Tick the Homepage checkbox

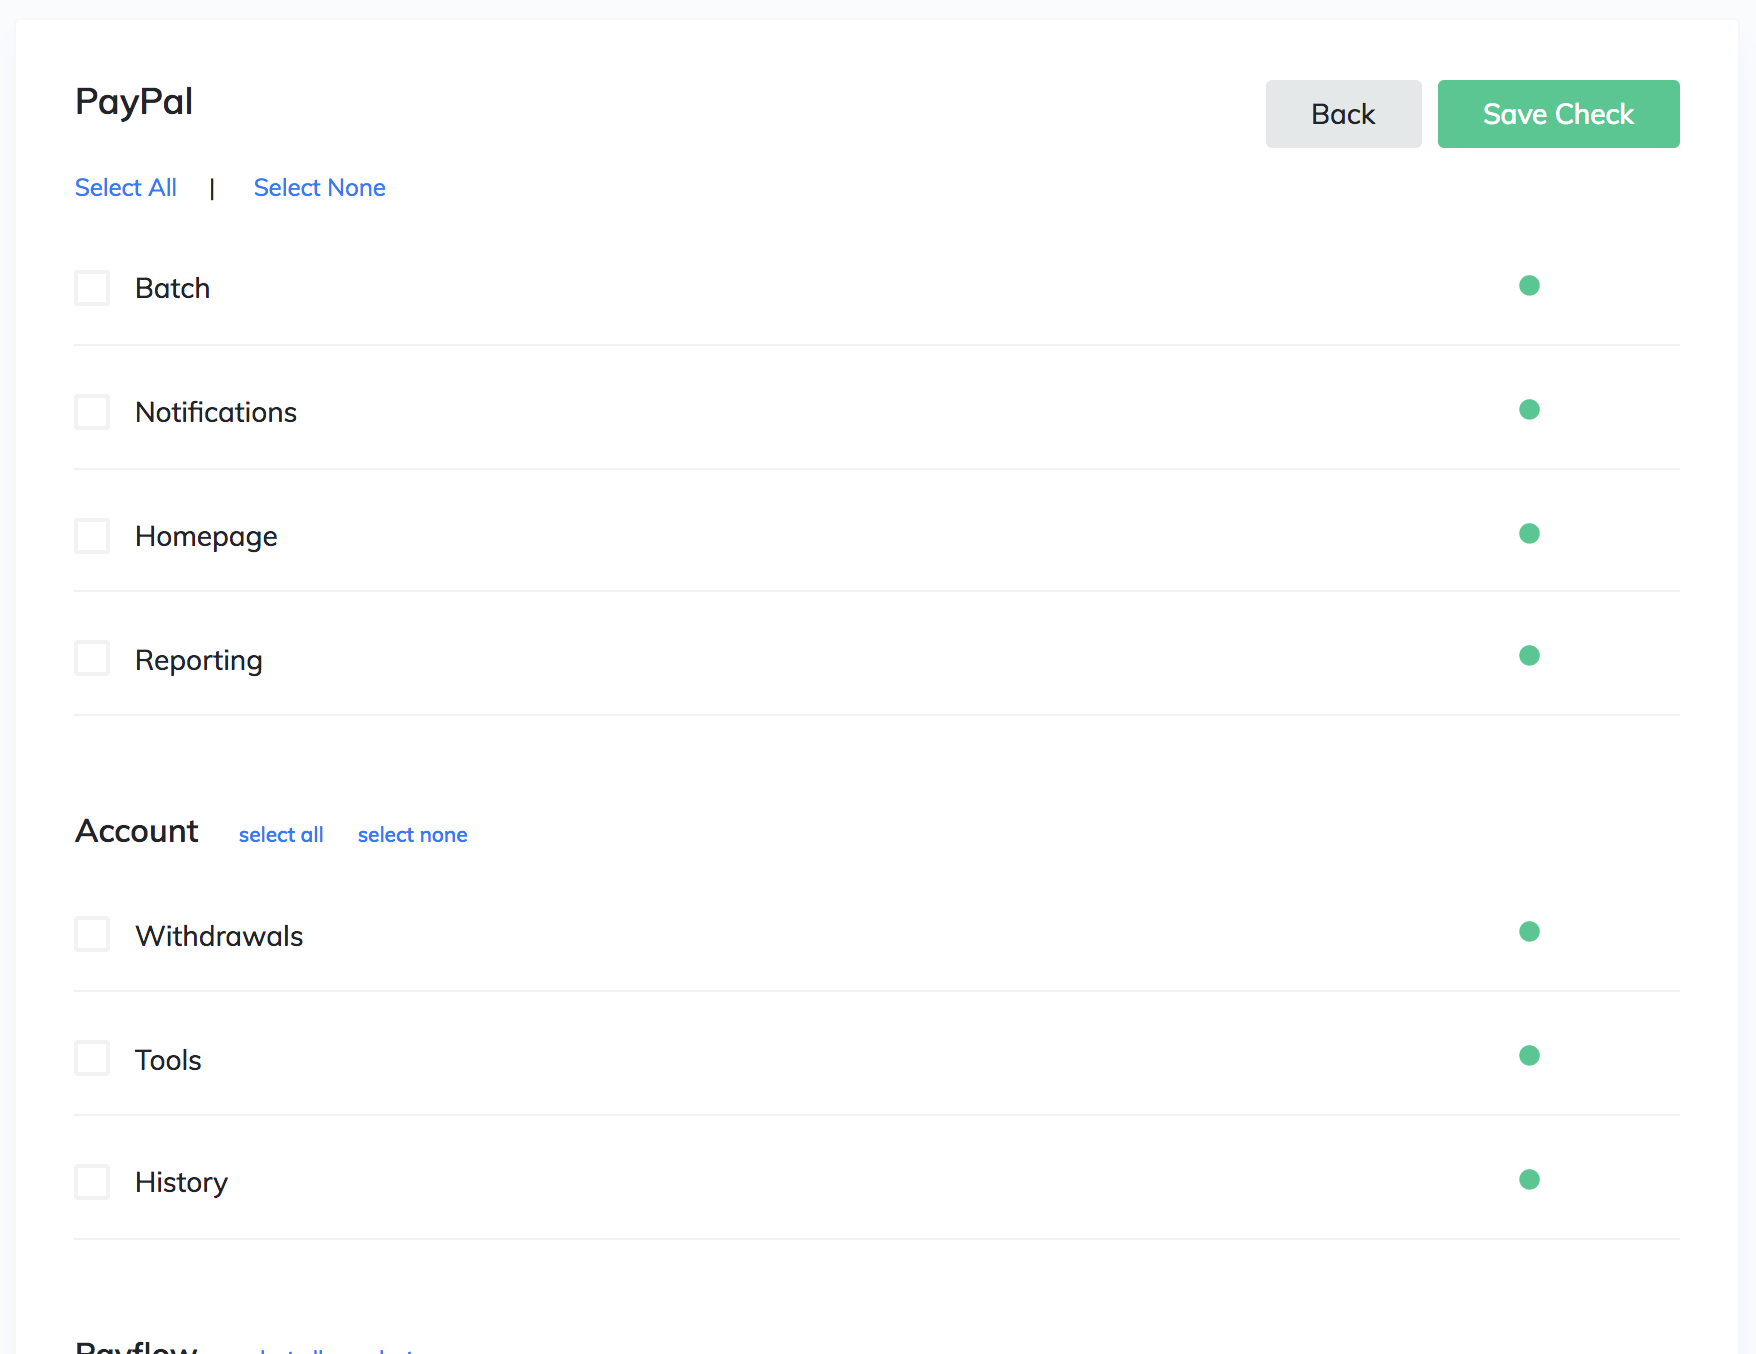click(x=92, y=536)
